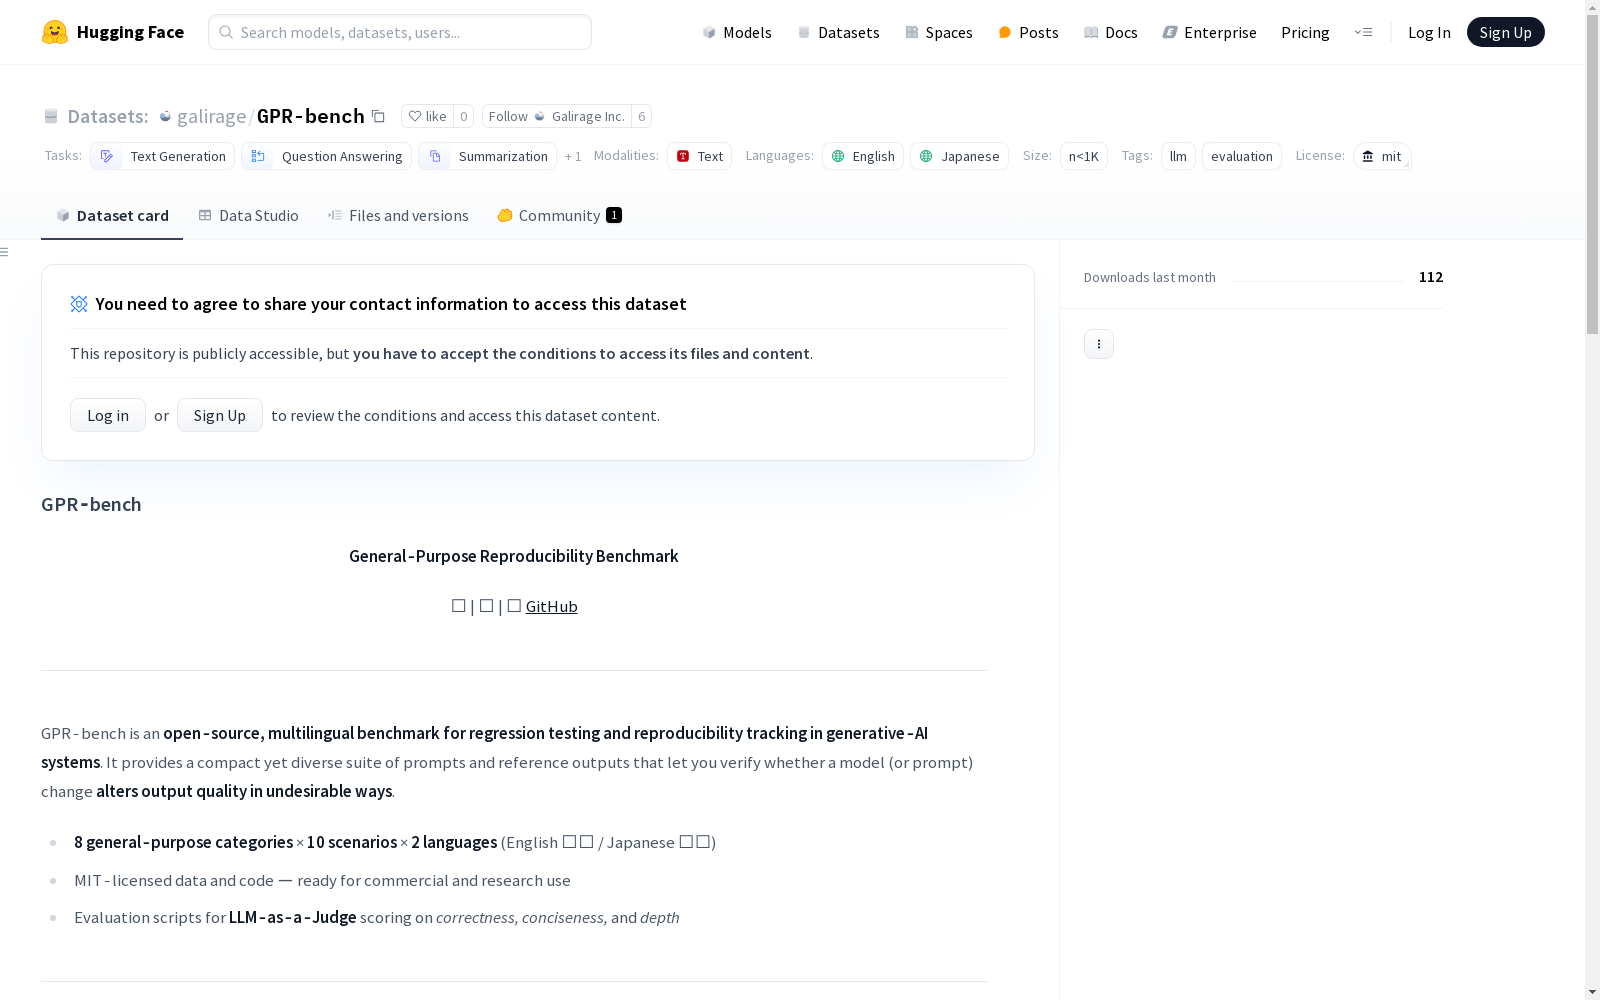
Task: Click the follower count showing 6
Action: tap(641, 116)
